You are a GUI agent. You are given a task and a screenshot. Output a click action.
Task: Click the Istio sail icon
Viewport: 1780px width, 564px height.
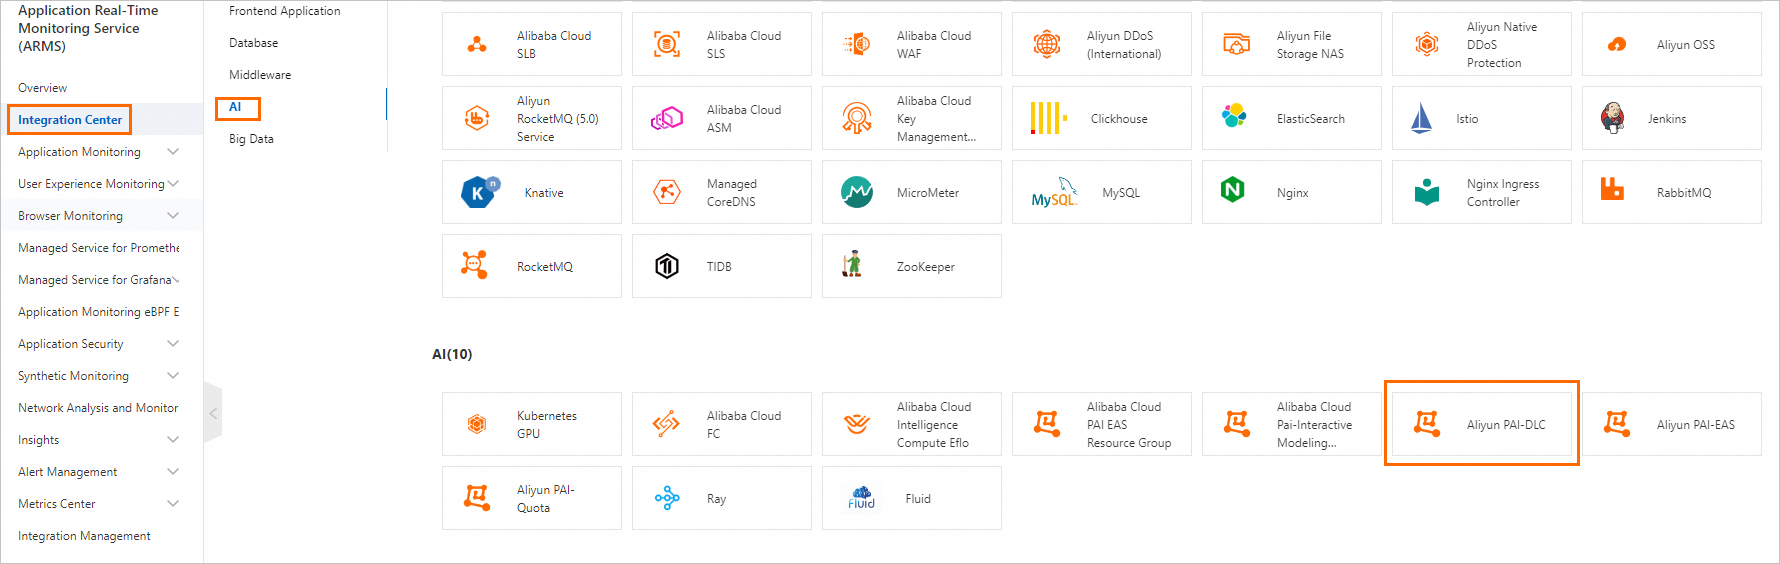coord(1421,118)
